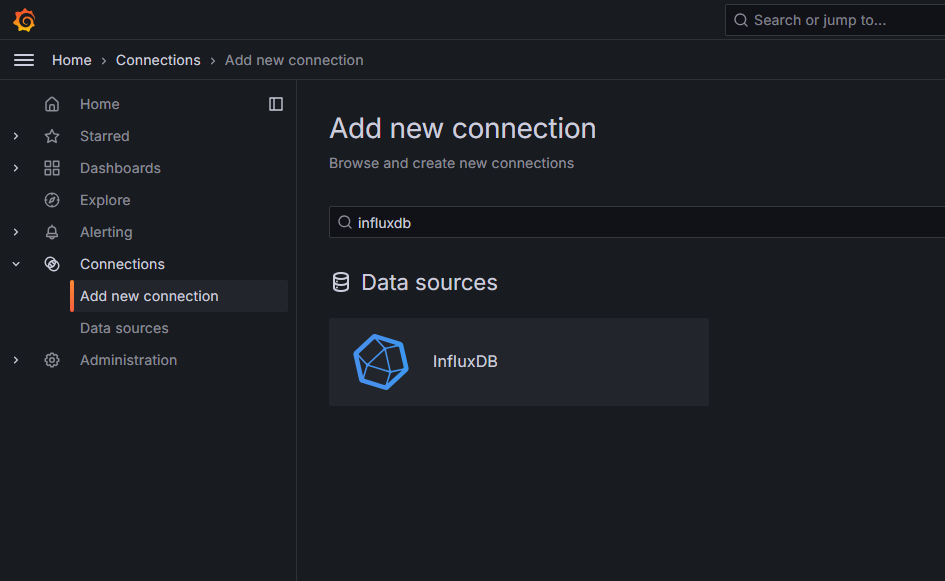Click the influxdb search input field

[637, 222]
